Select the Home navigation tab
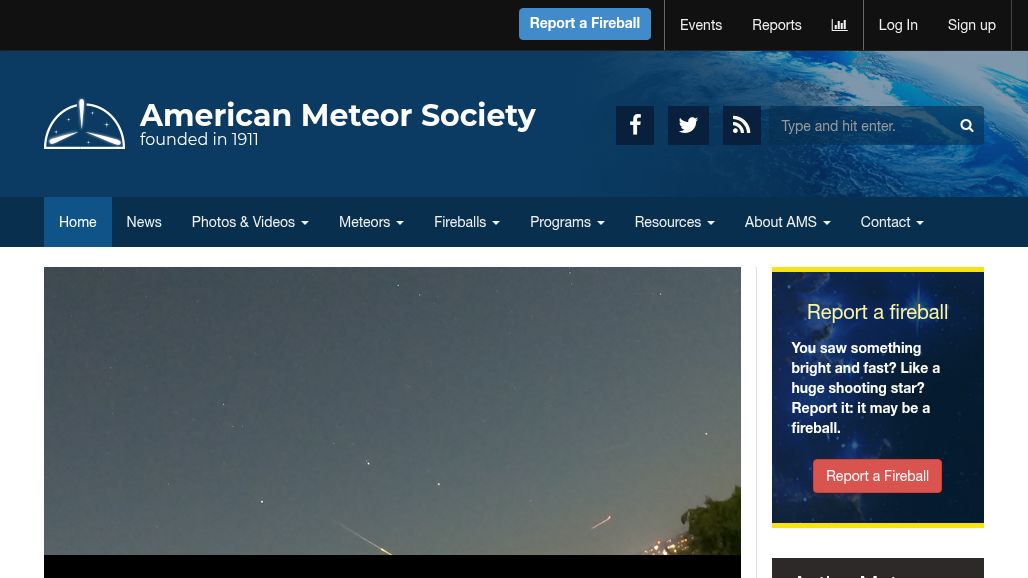1028x578 pixels. tap(77, 221)
